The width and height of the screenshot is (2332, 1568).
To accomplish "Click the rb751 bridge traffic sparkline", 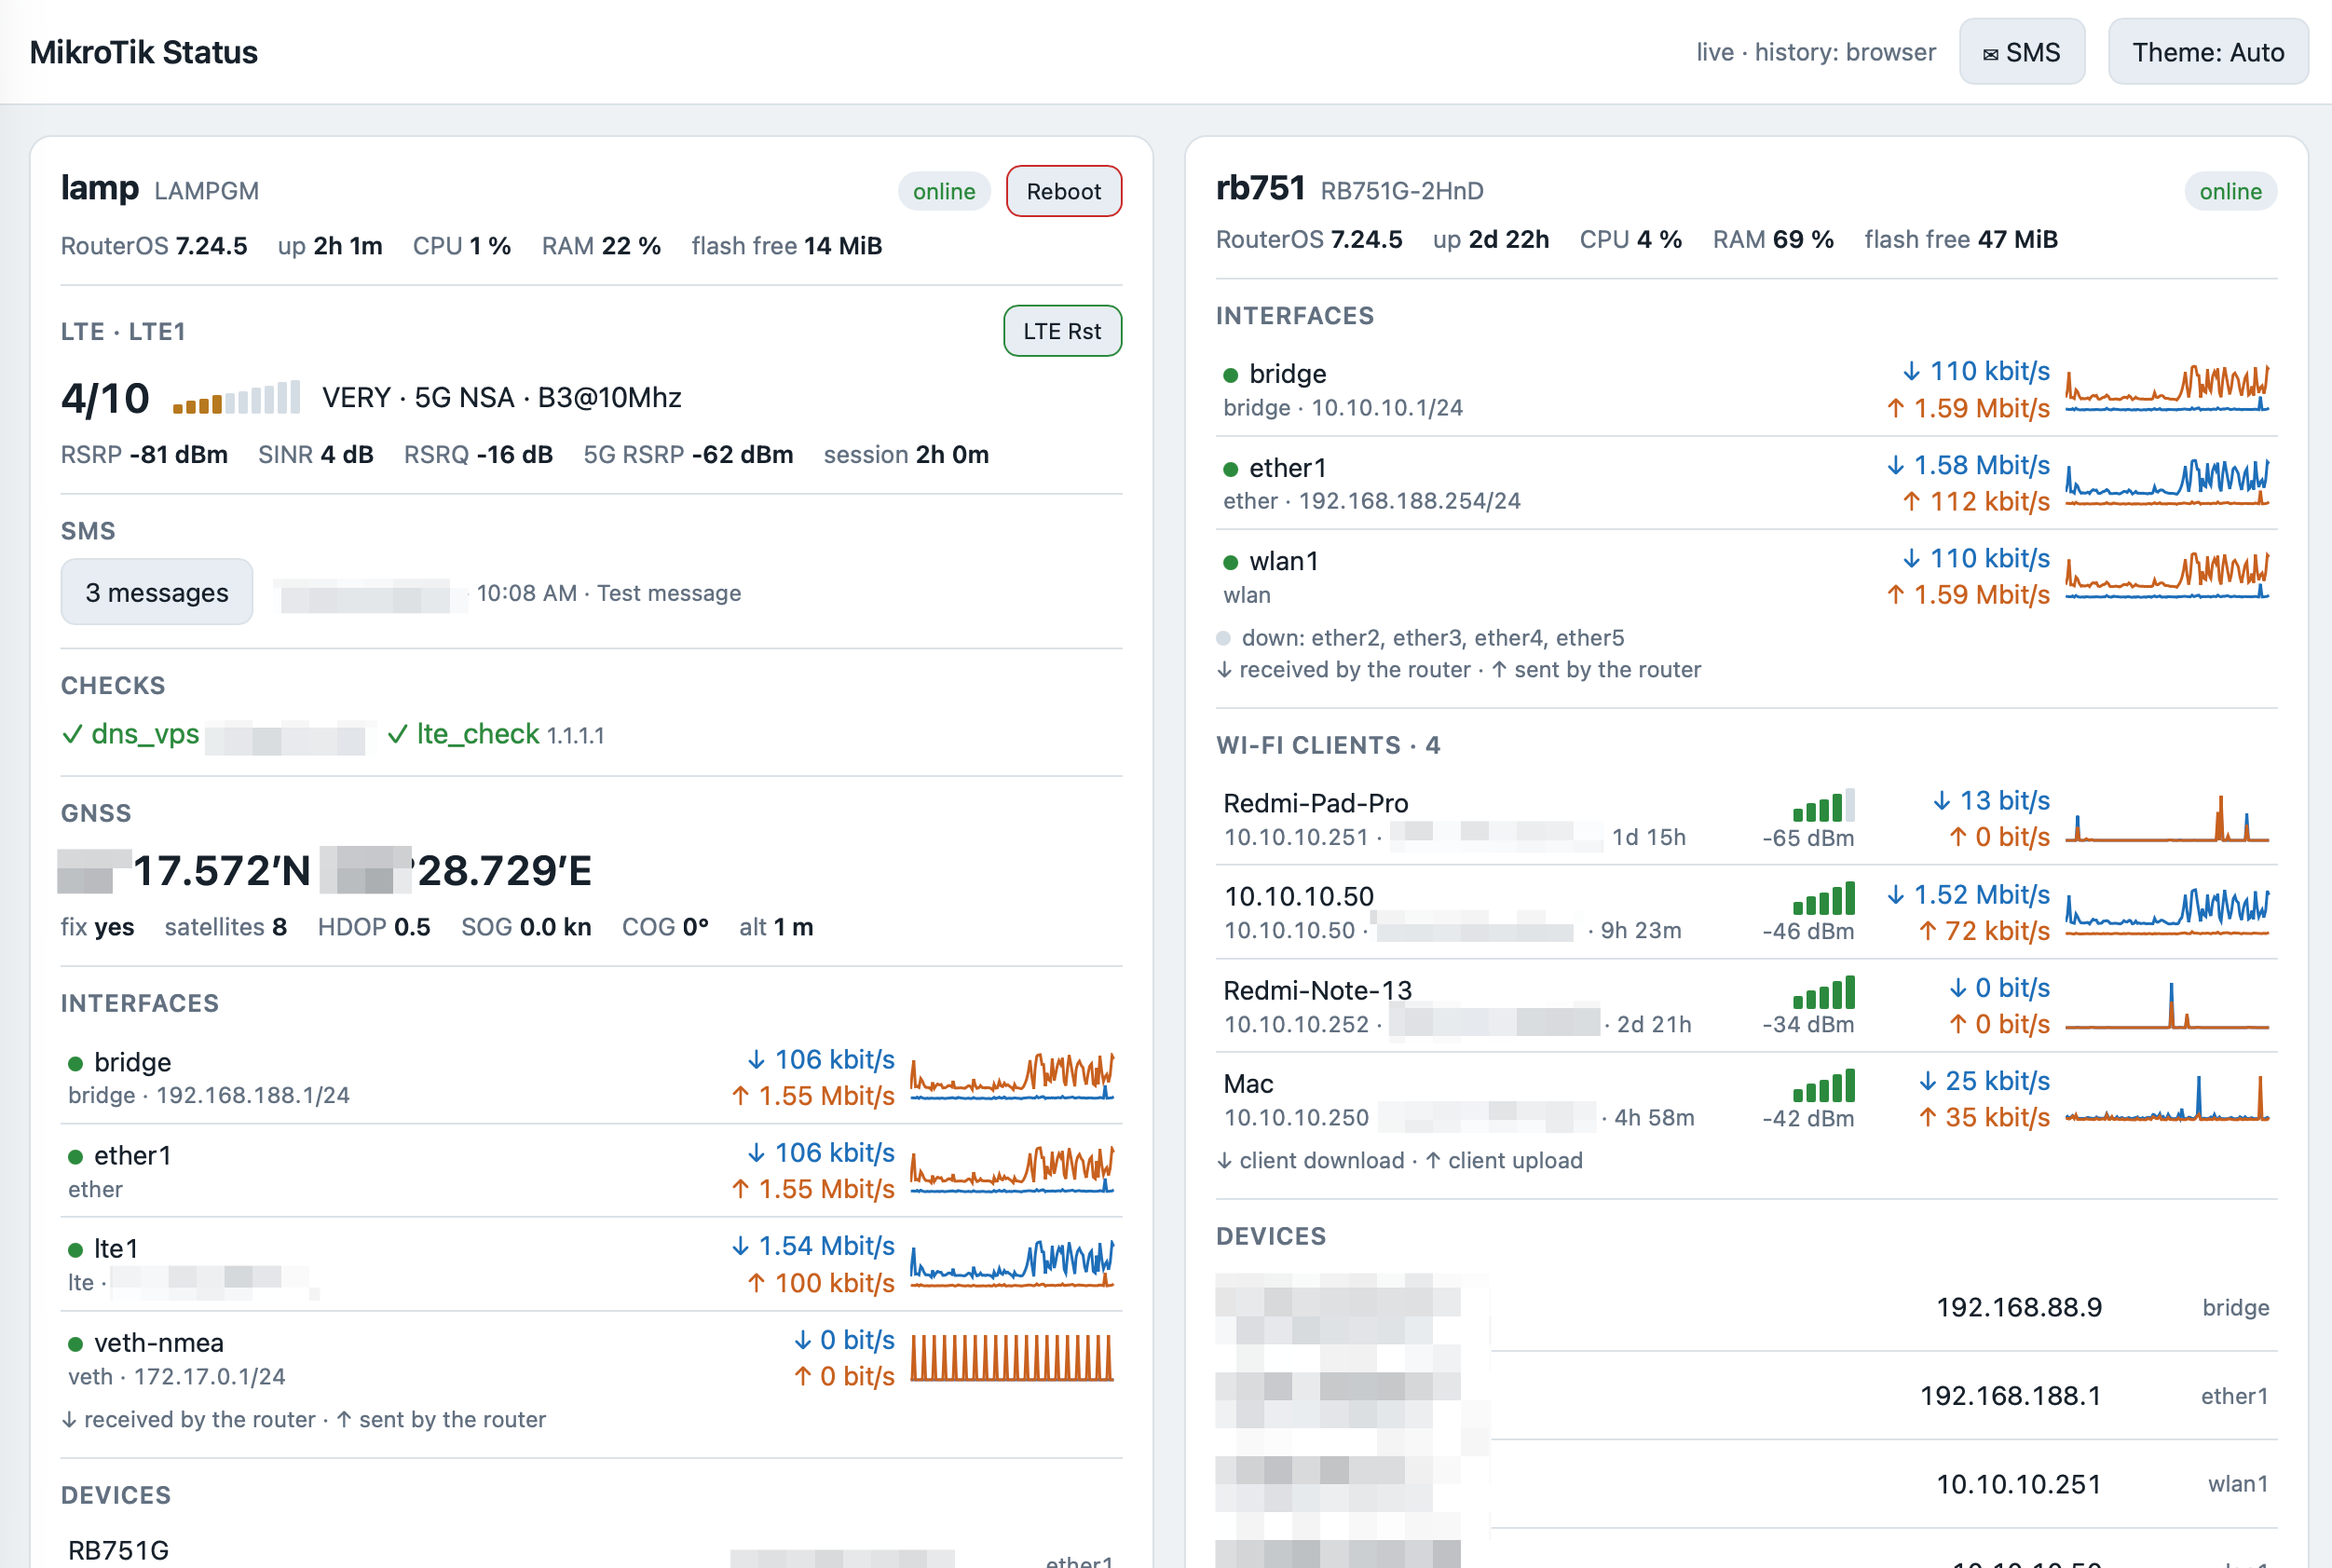I will pos(2167,389).
